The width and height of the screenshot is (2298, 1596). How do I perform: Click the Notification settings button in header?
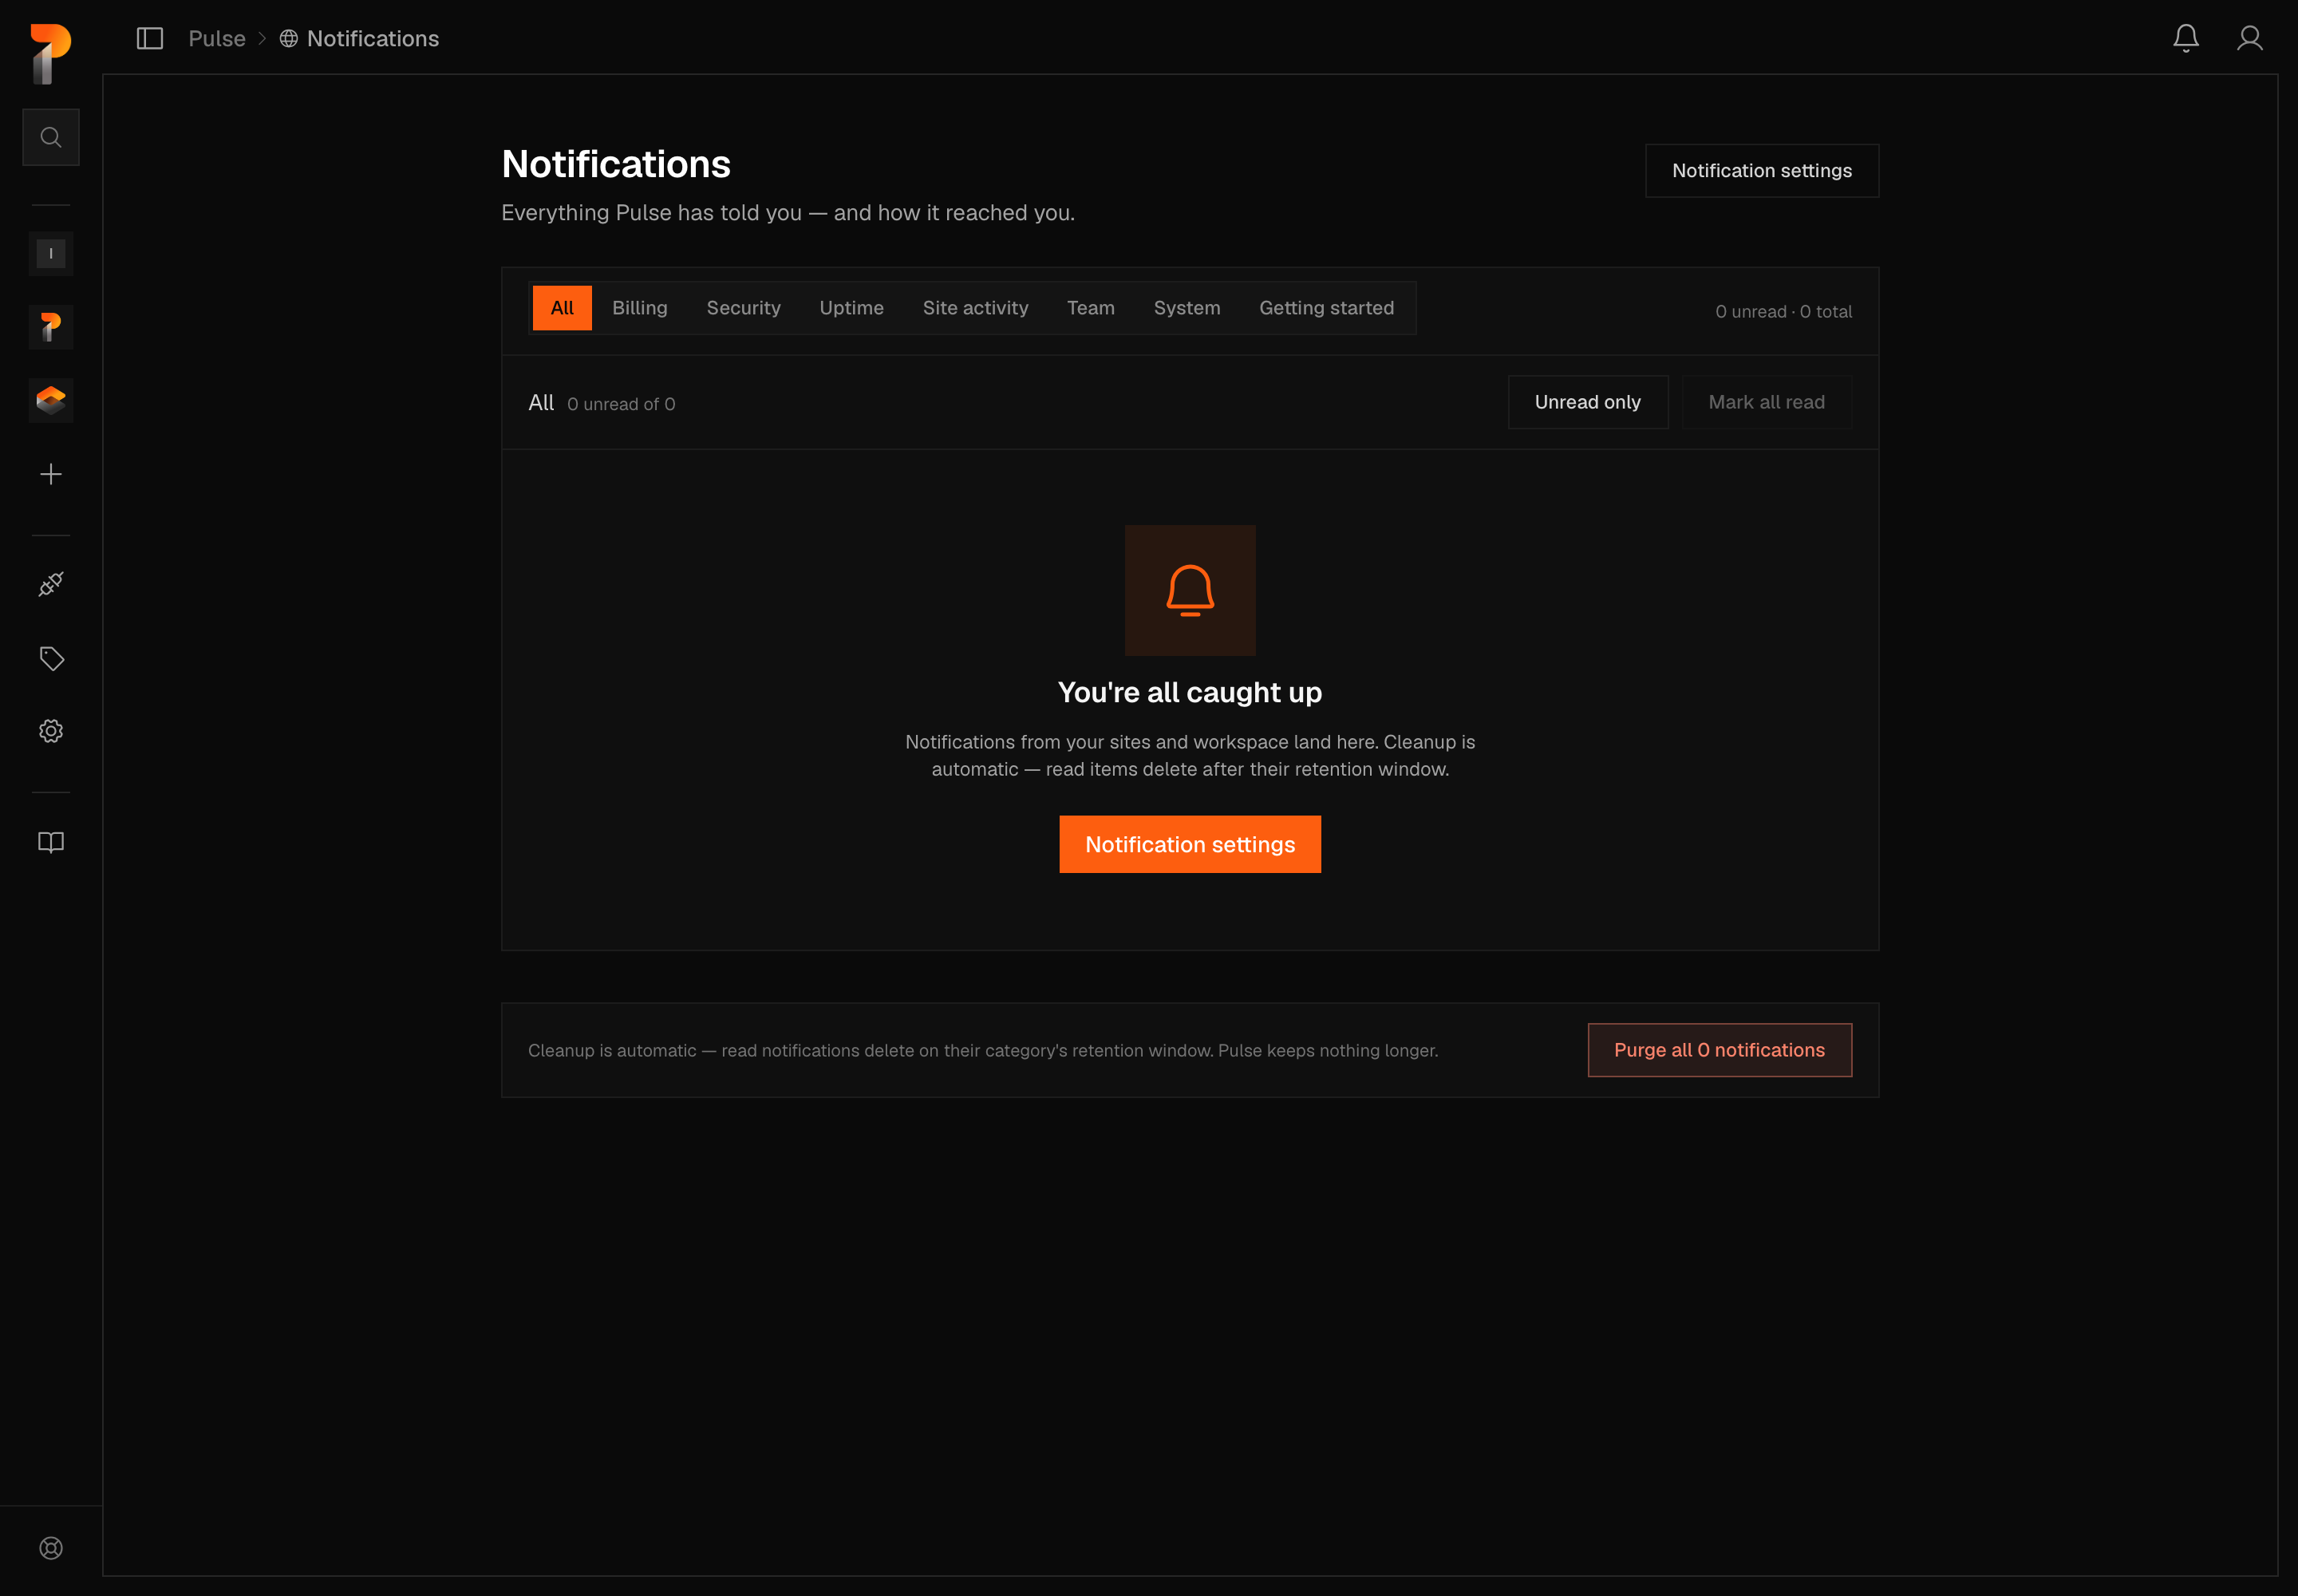[x=1762, y=171]
